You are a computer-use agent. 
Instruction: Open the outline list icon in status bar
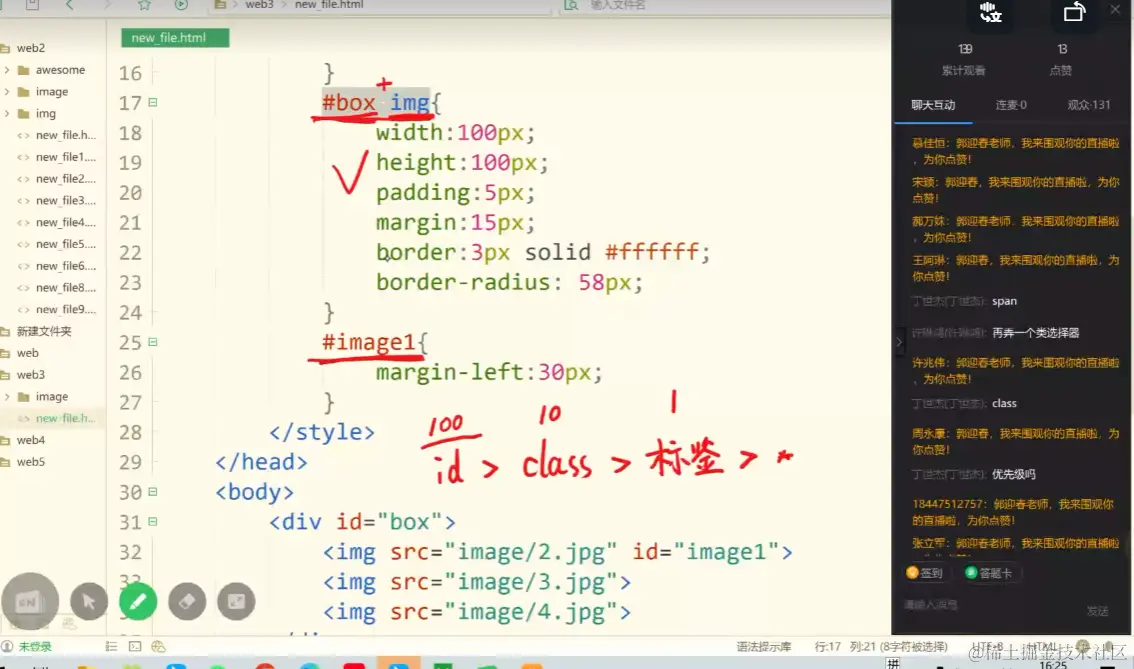tap(111, 646)
